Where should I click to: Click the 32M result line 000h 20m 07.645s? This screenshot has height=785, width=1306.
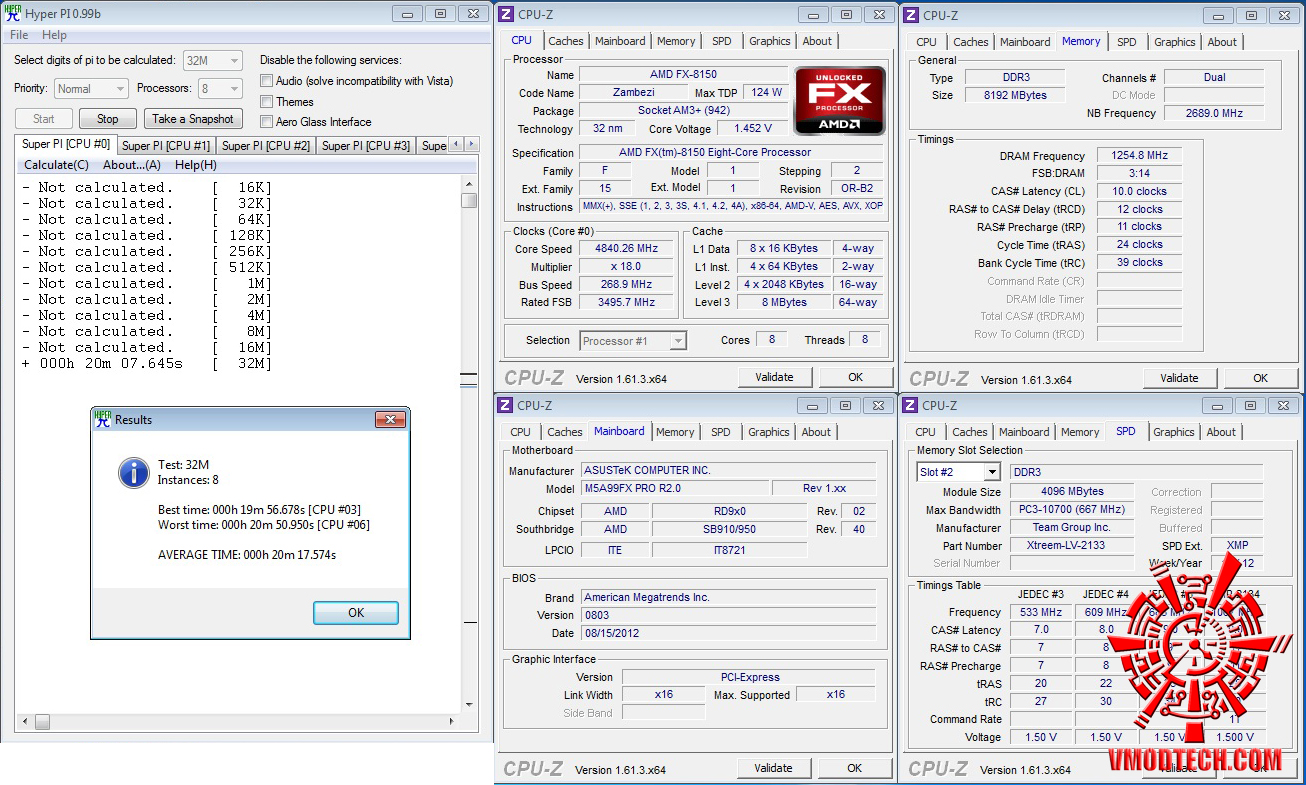[x=147, y=364]
